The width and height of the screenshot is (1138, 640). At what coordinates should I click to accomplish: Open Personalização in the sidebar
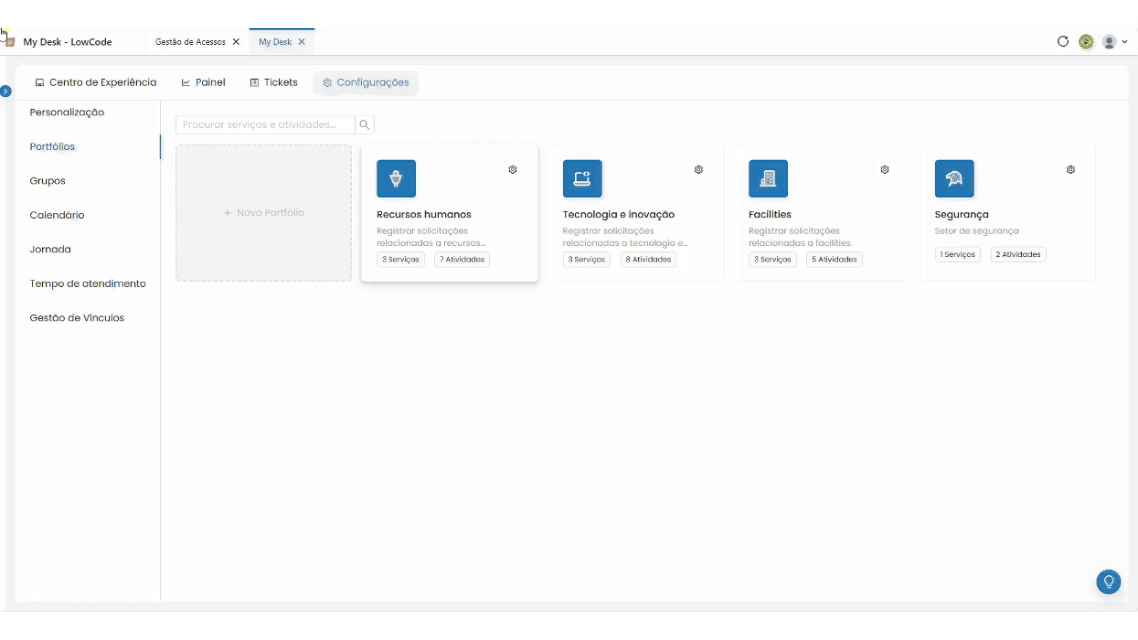click(67, 112)
